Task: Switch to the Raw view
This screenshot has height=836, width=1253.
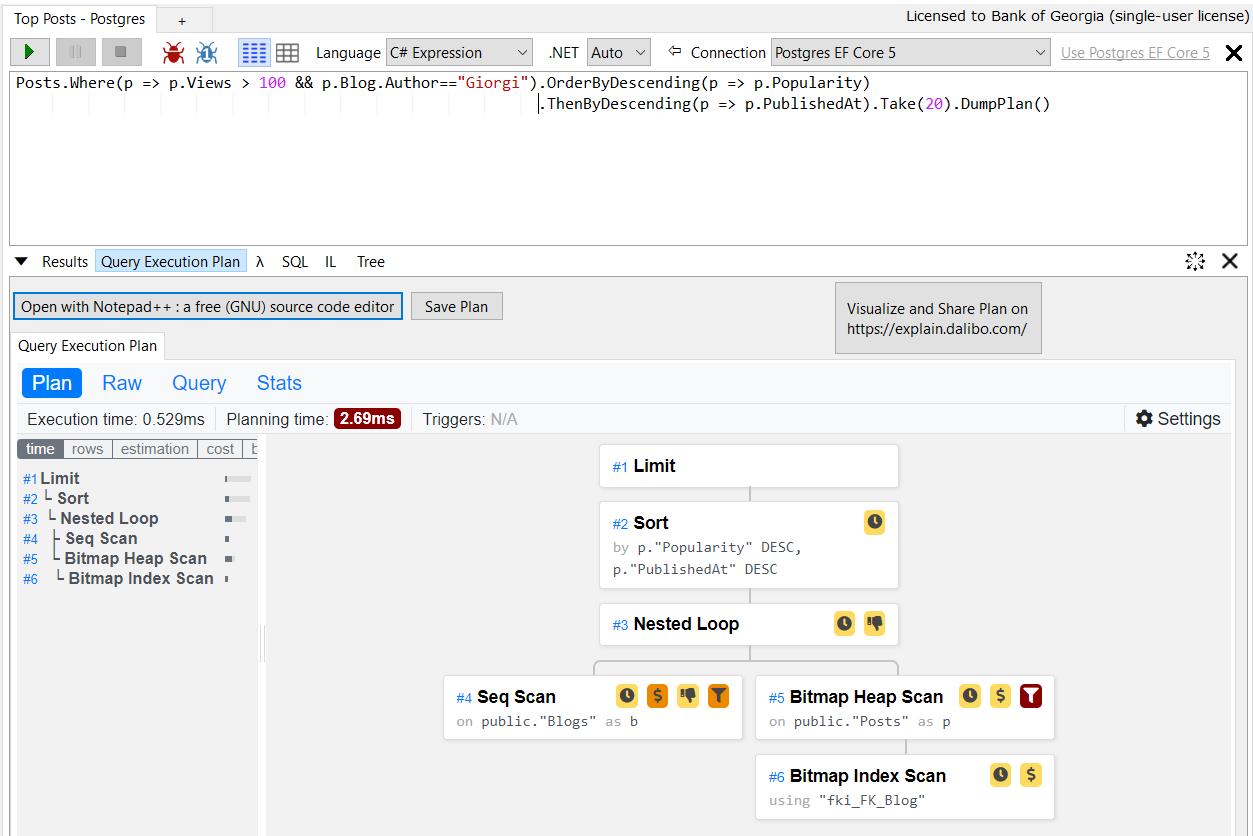Action: tap(122, 383)
